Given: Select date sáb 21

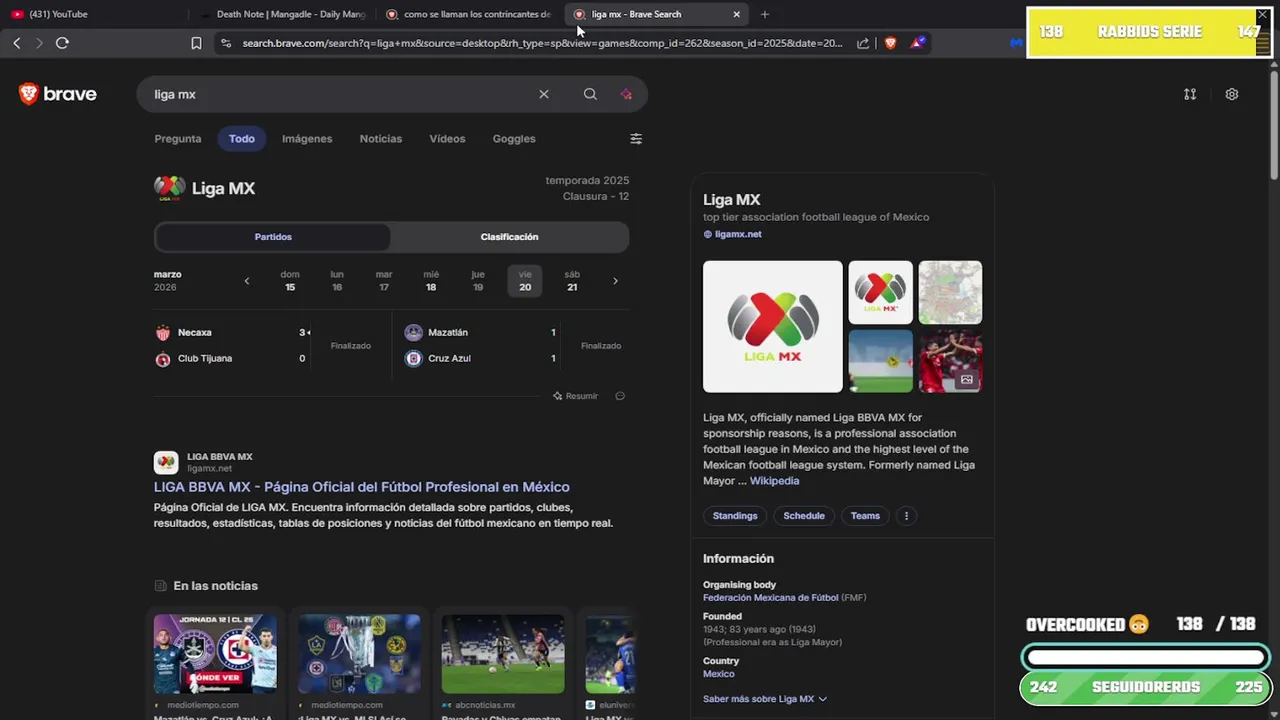Looking at the screenshot, I should [572, 281].
